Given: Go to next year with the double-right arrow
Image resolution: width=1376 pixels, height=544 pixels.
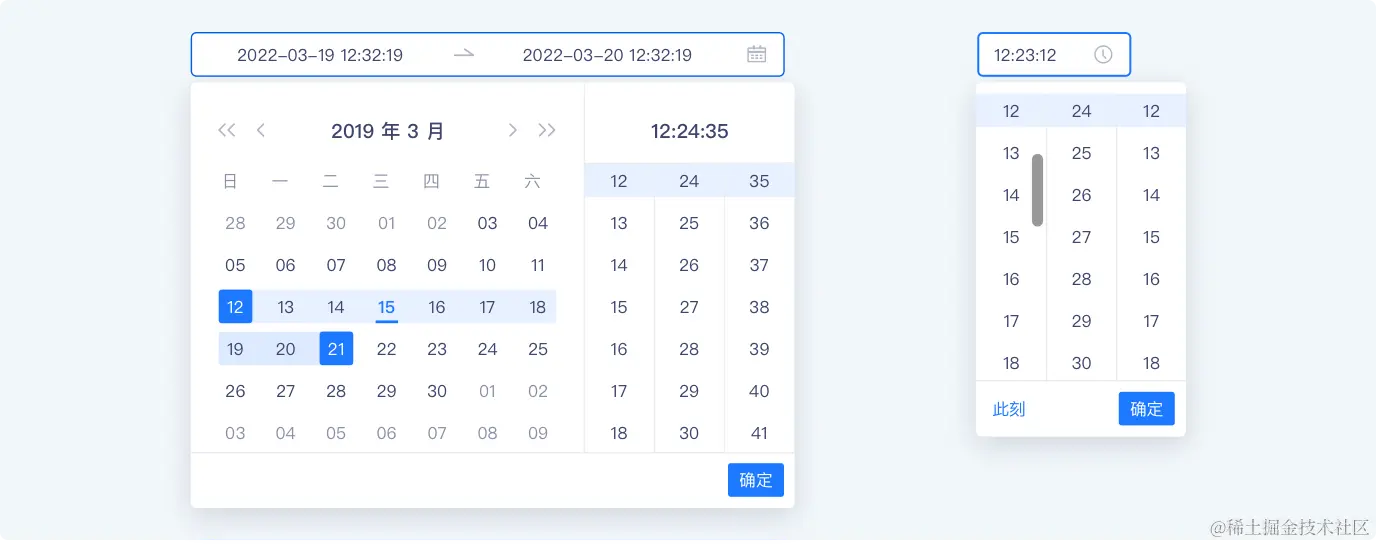Looking at the screenshot, I should point(547,130).
